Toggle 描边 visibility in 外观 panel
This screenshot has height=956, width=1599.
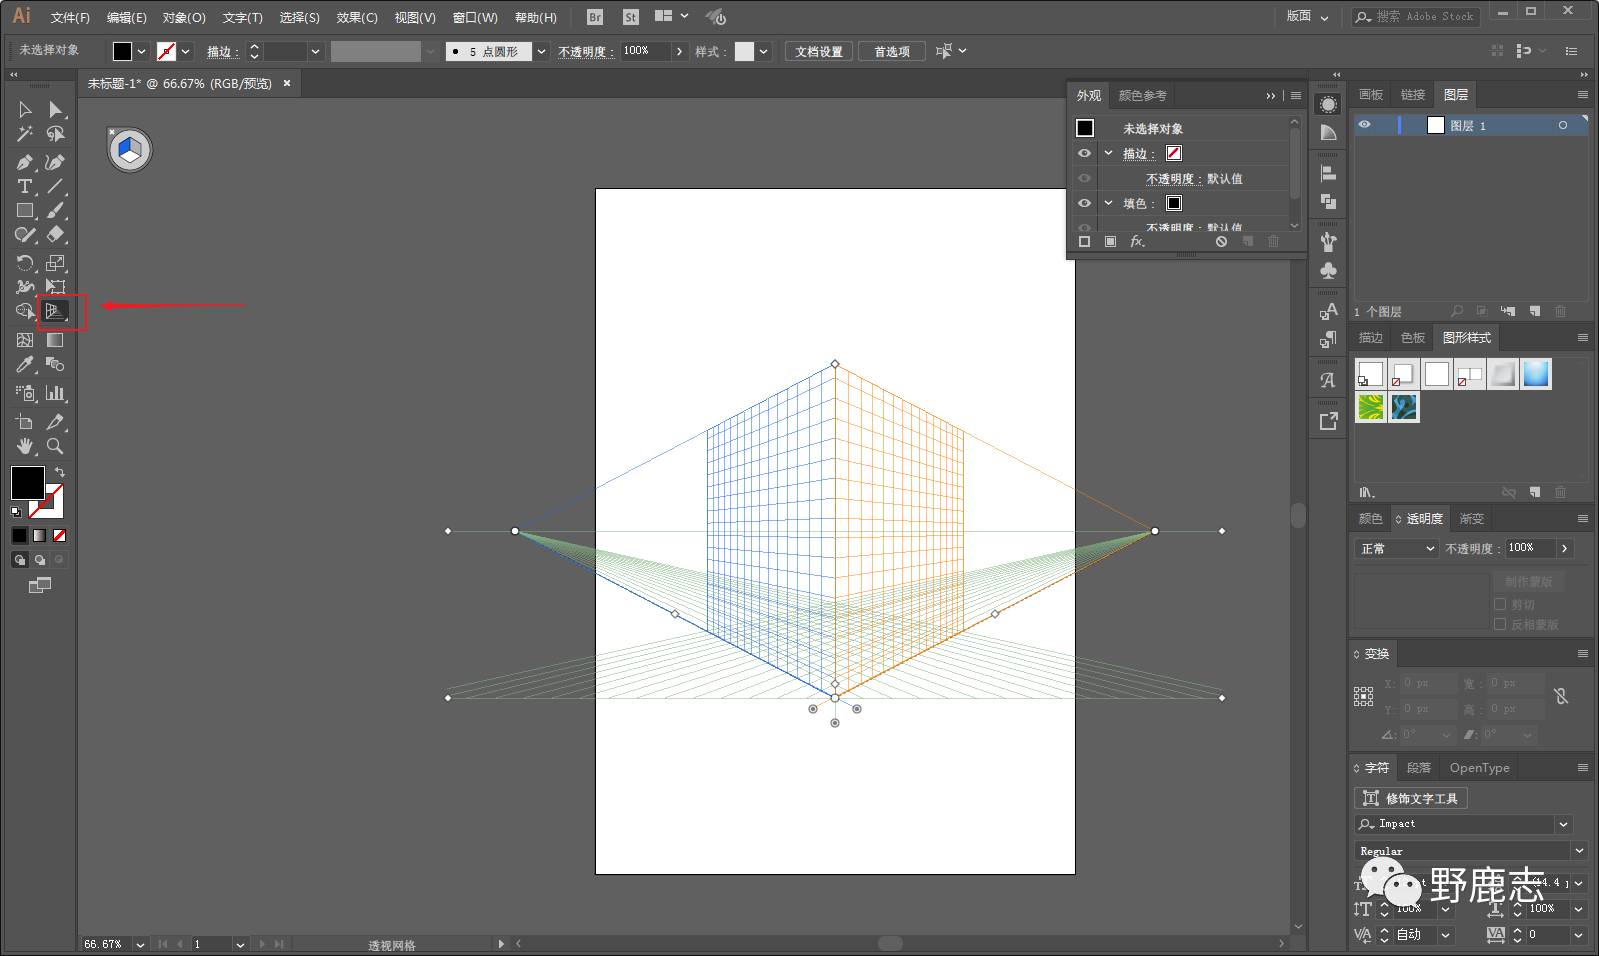(x=1084, y=154)
